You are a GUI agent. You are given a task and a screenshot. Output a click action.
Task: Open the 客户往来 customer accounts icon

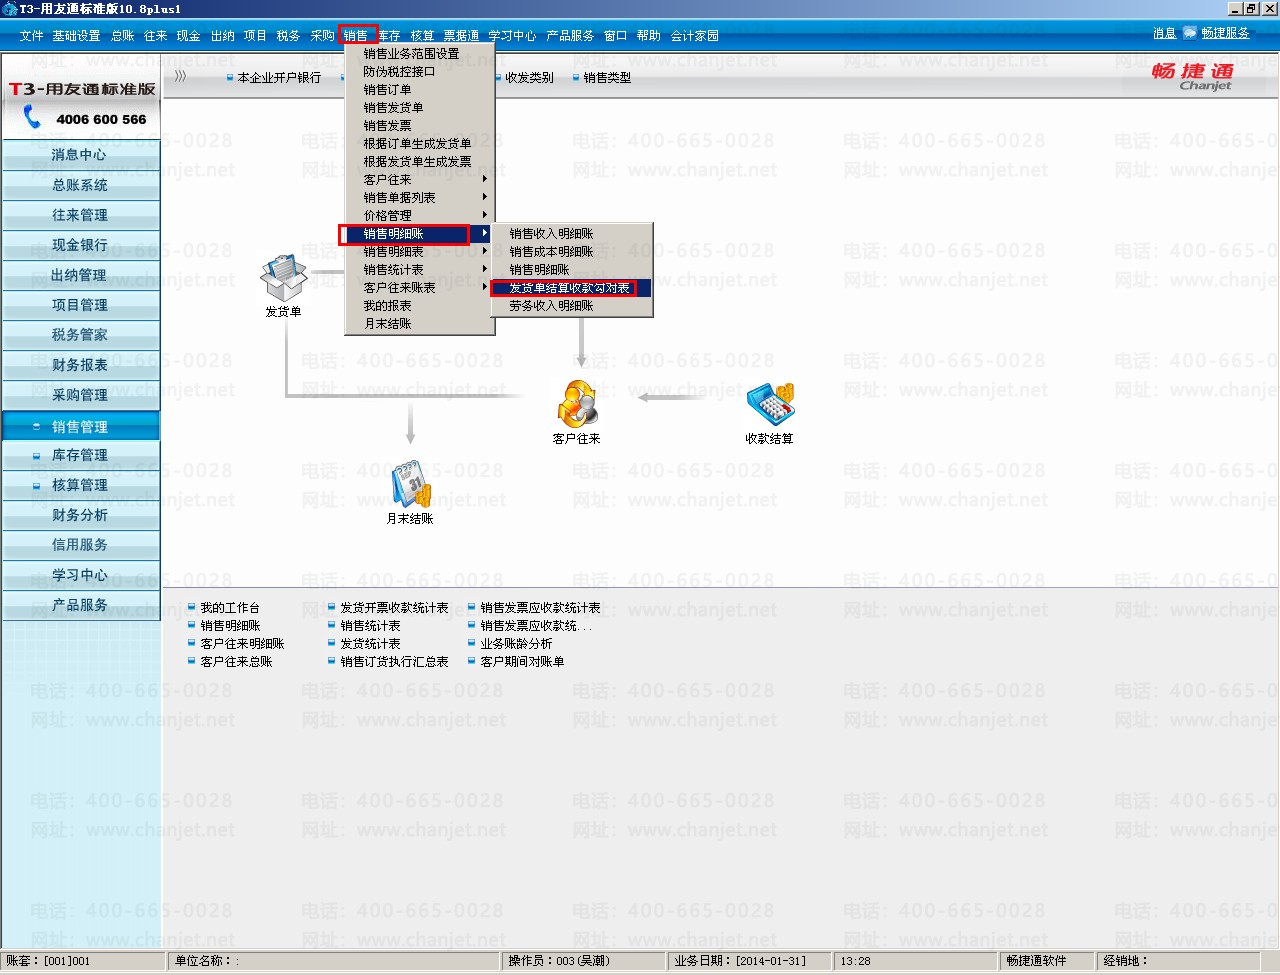(x=577, y=403)
